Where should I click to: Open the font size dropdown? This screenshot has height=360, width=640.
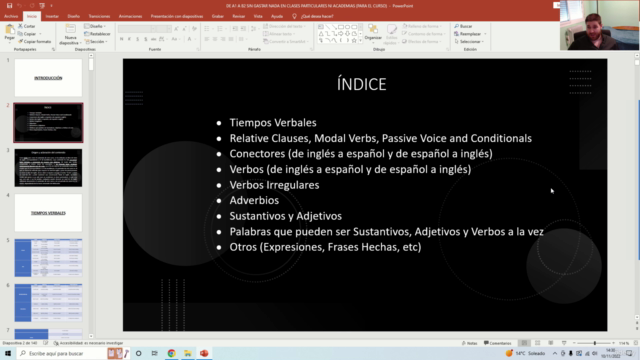[169, 29]
